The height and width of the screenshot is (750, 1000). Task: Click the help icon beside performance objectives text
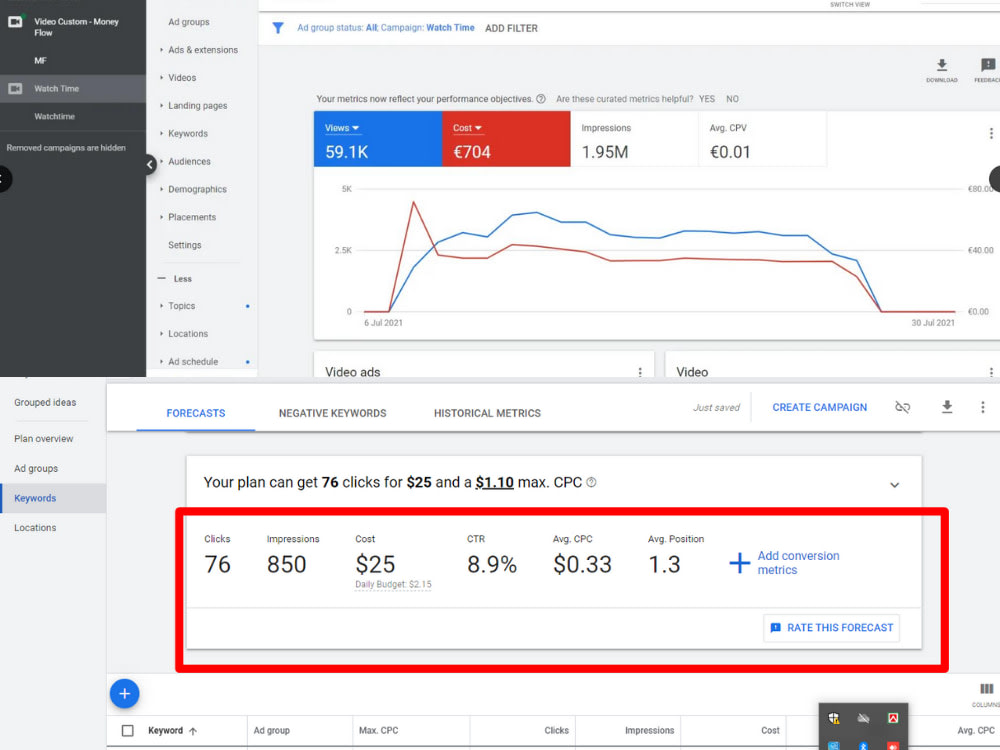point(541,99)
